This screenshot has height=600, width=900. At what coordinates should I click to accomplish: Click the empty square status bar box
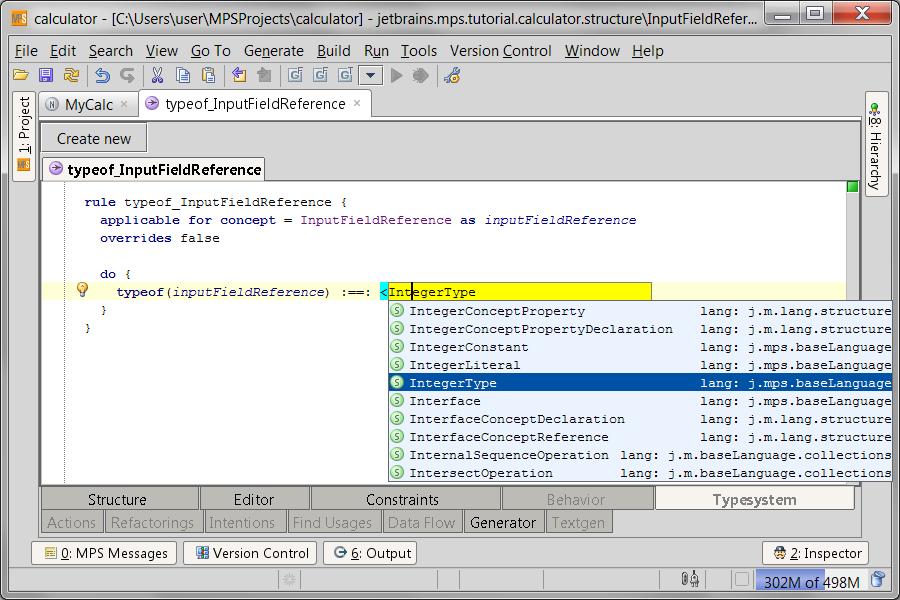(742, 579)
